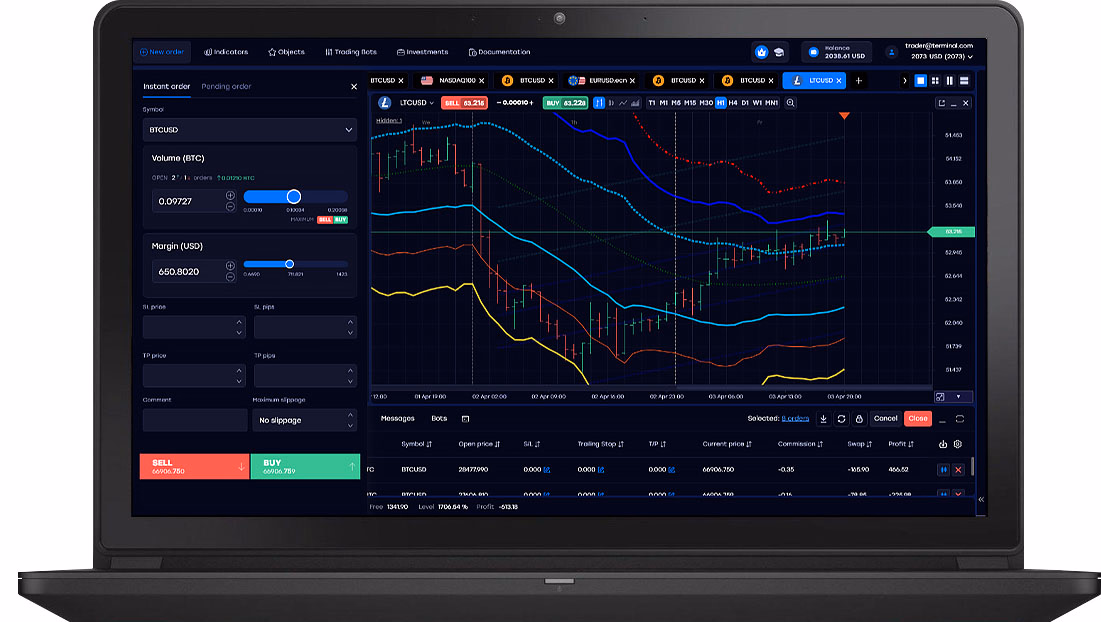Select the single chart layout icon

[921, 81]
